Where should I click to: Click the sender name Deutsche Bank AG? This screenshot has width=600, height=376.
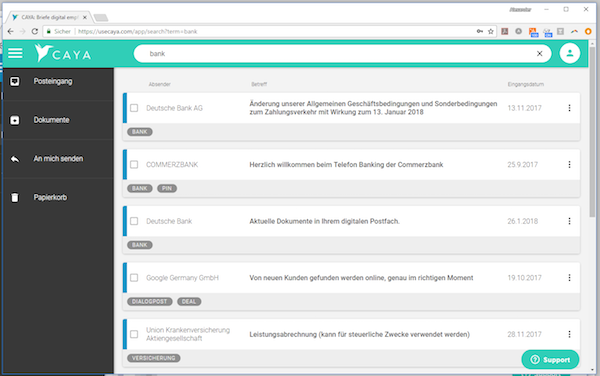coord(174,108)
